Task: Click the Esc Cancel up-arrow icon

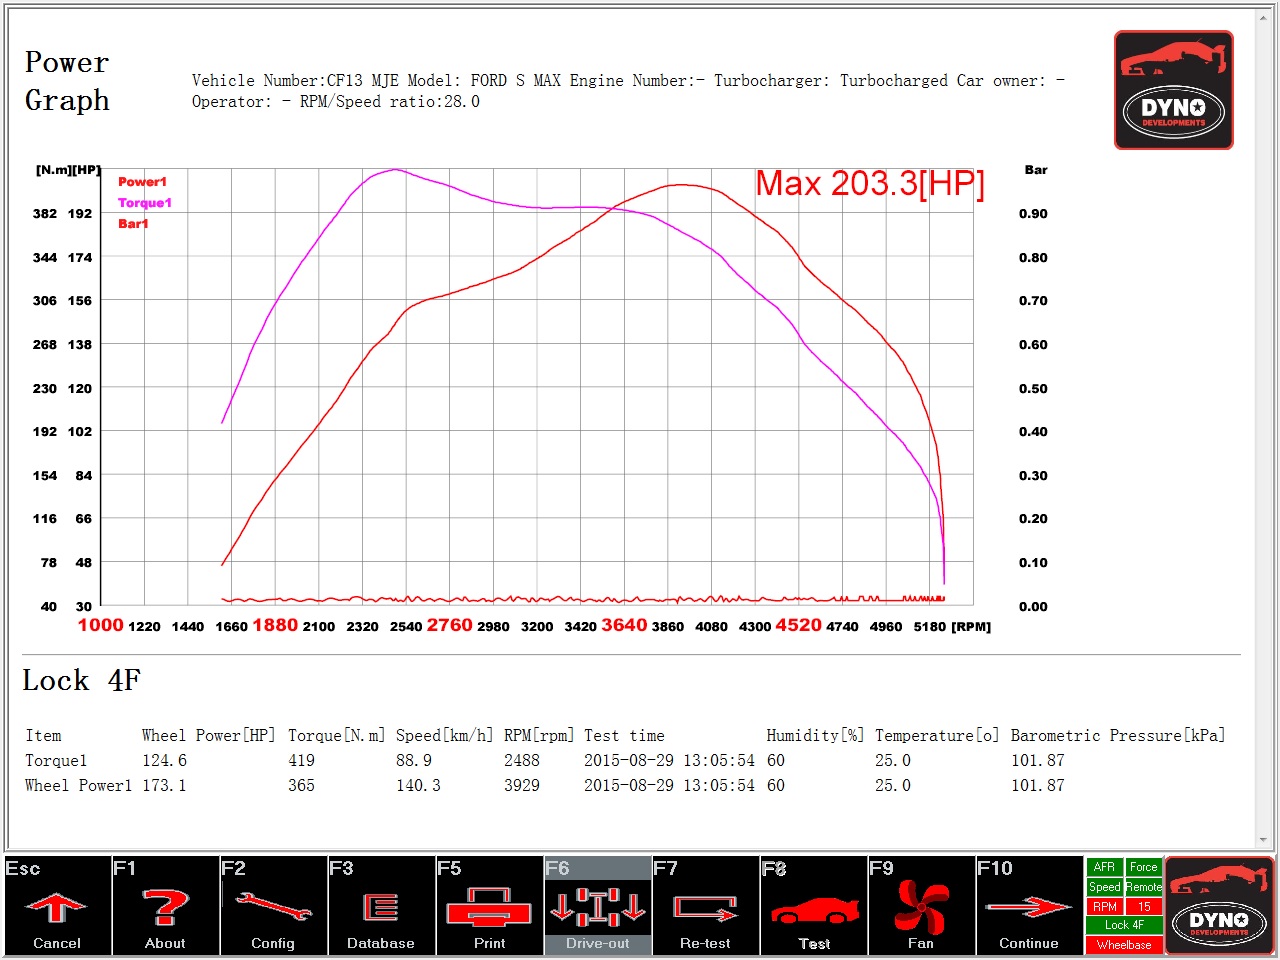Action: pyautogui.click(x=56, y=907)
